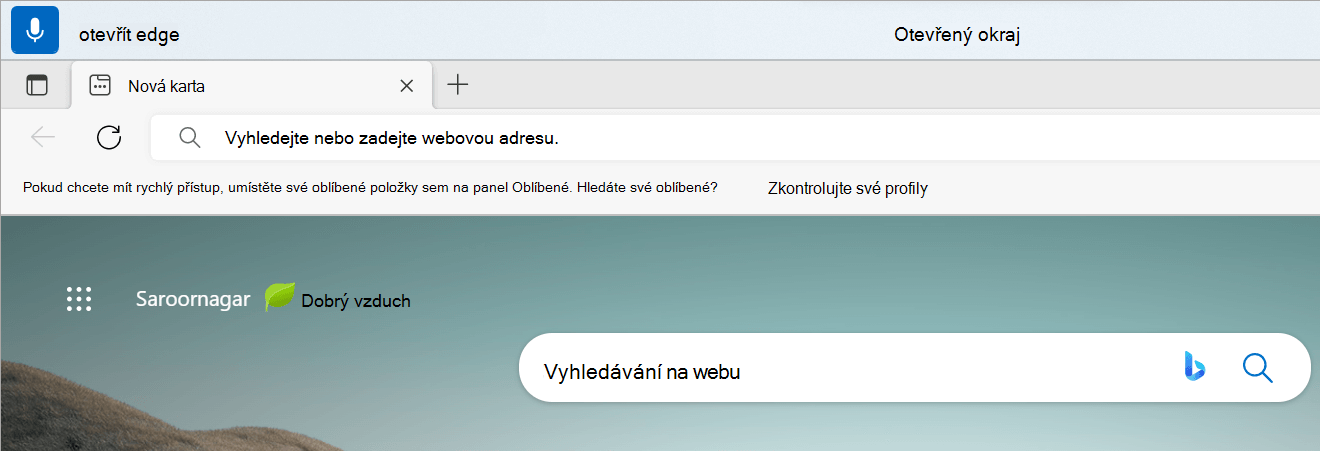Go back with the arrow button
The width and height of the screenshot is (1320, 451).
click(43, 137)
